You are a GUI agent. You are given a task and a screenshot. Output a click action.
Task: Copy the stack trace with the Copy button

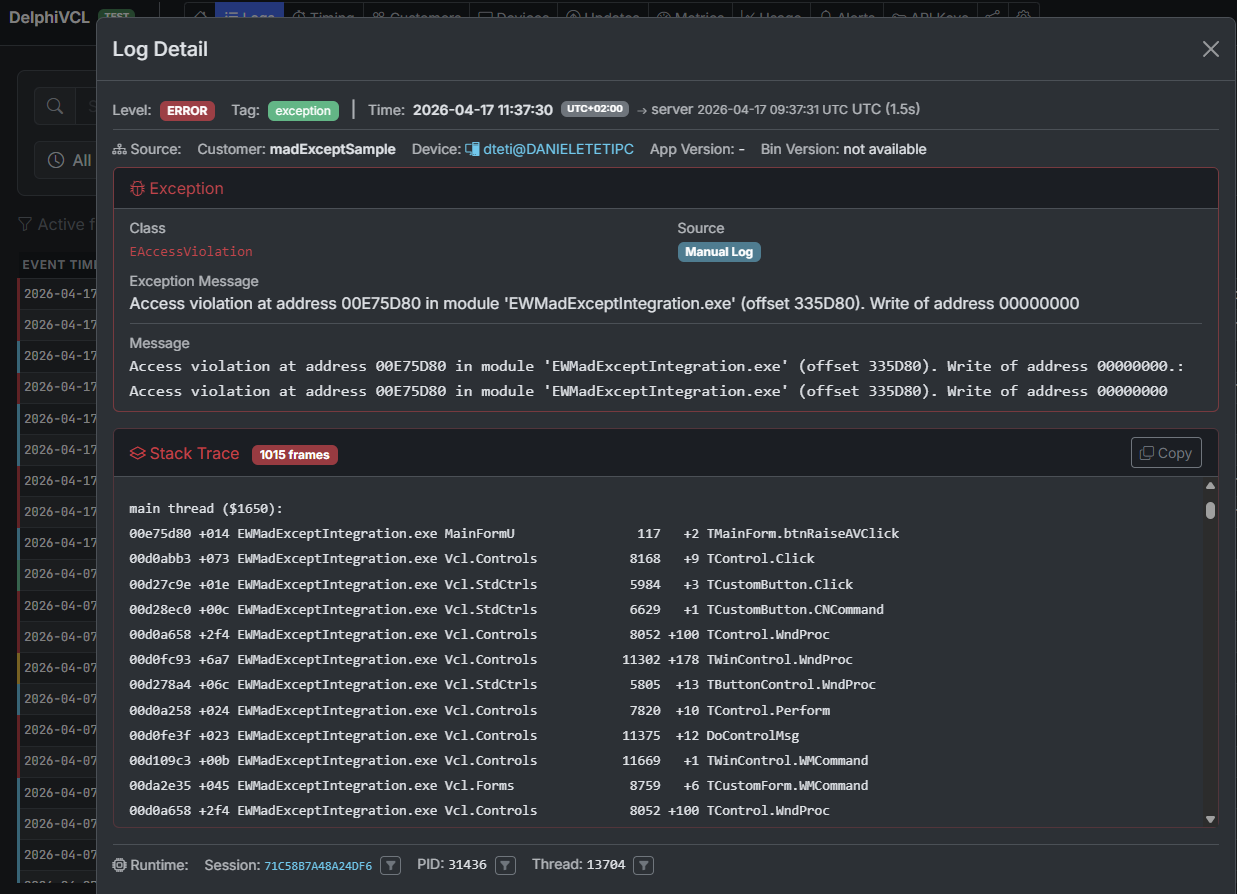tap(1165, 452)
